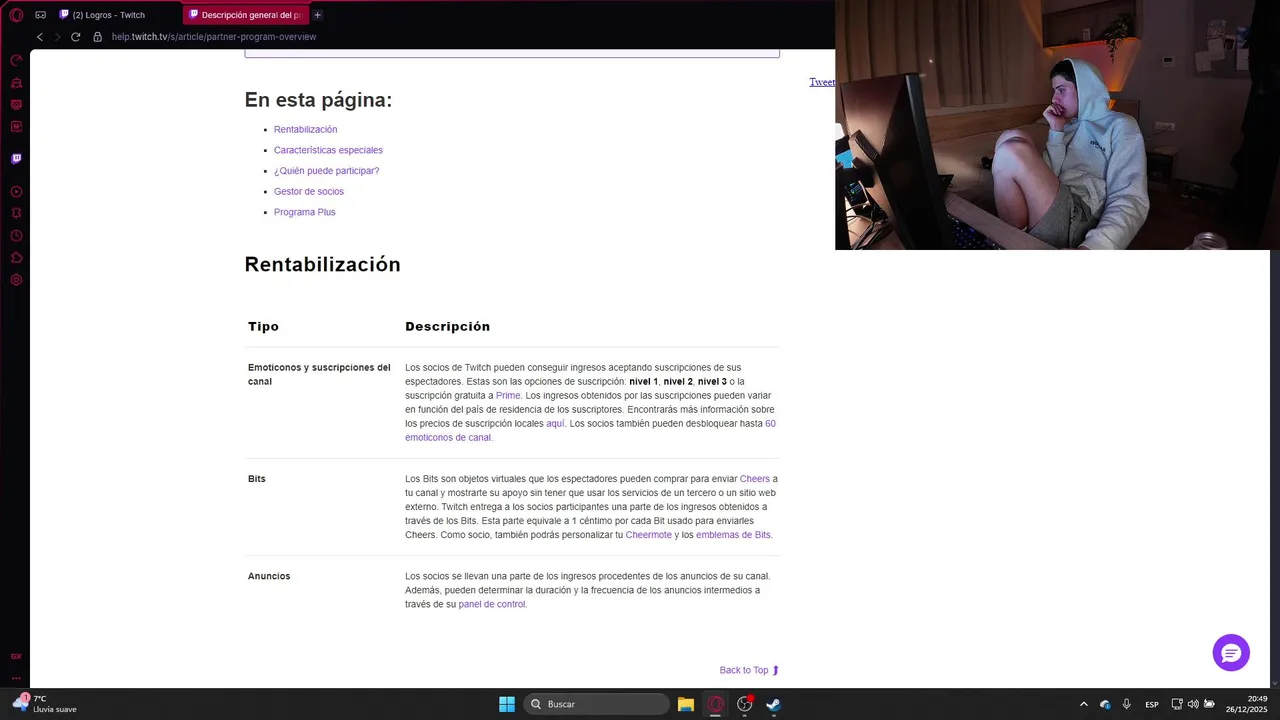Open the taskbar app with red notification dot
The height and width of the screenshot is (720, 1280).
(x=745, y=704)
